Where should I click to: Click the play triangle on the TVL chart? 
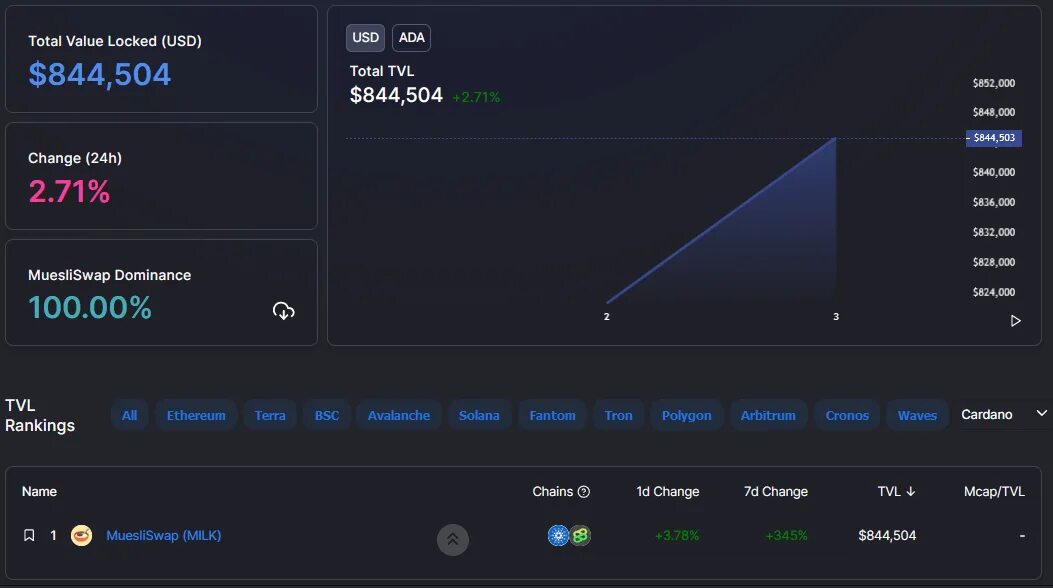(1015, 321)
